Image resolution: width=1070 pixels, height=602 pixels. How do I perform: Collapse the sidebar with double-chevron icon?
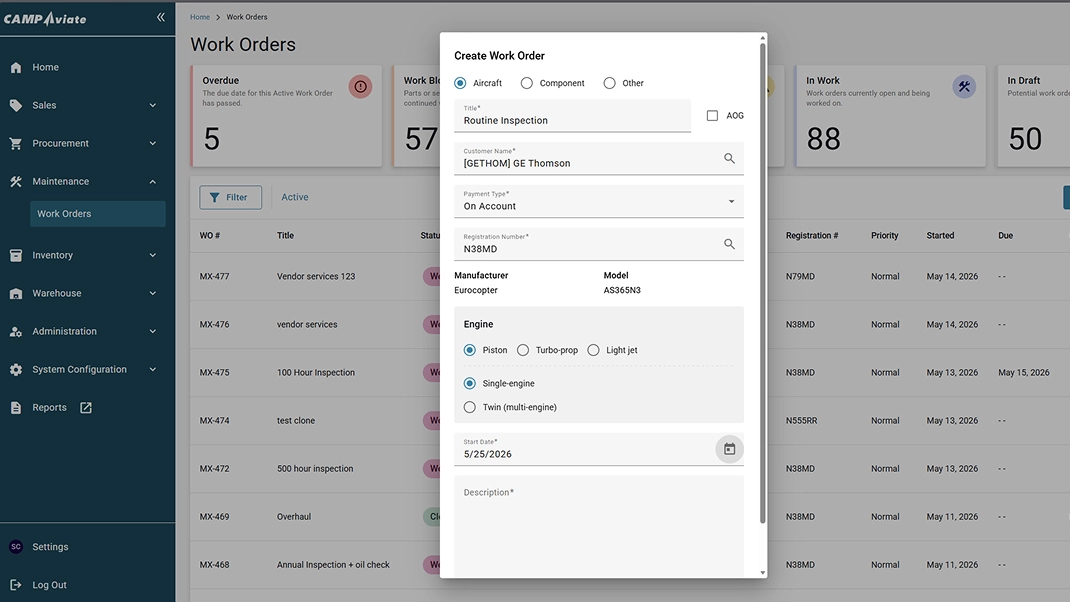(x=160, y=17)
